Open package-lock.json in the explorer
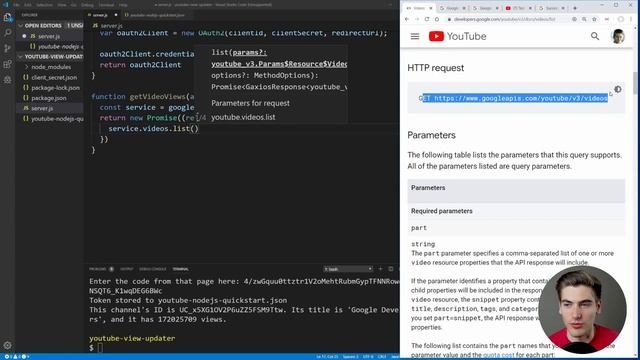The image size is (640, 360). [56, 87]
